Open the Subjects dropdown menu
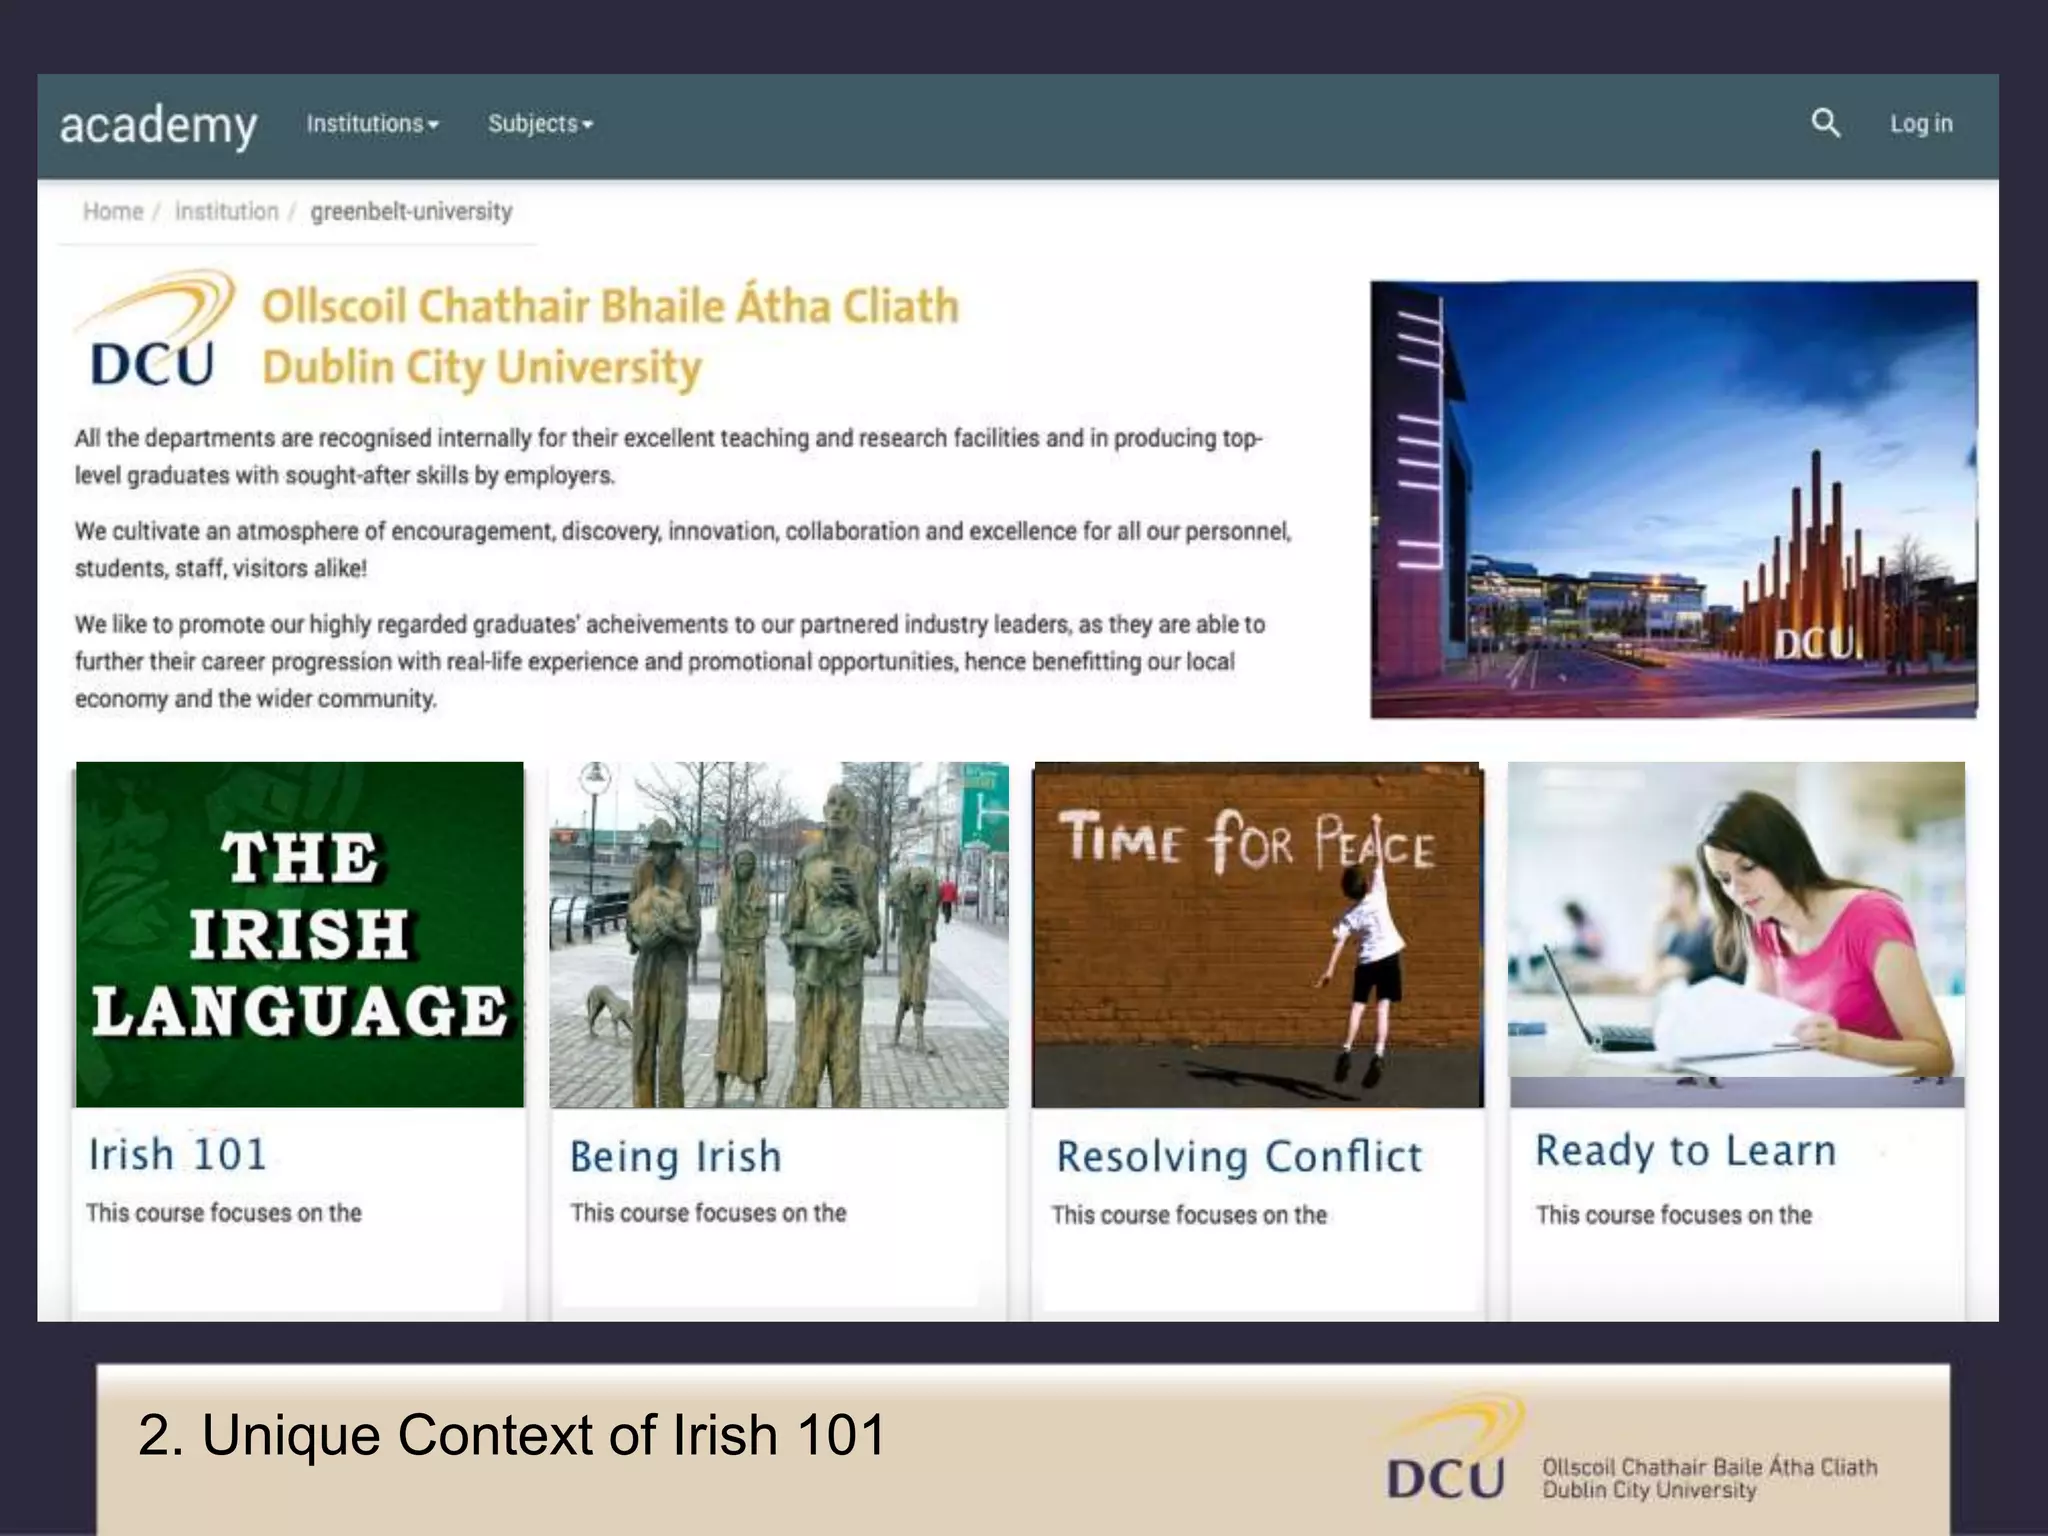Screen dimensions: 2048x1536 click(540, 124)
